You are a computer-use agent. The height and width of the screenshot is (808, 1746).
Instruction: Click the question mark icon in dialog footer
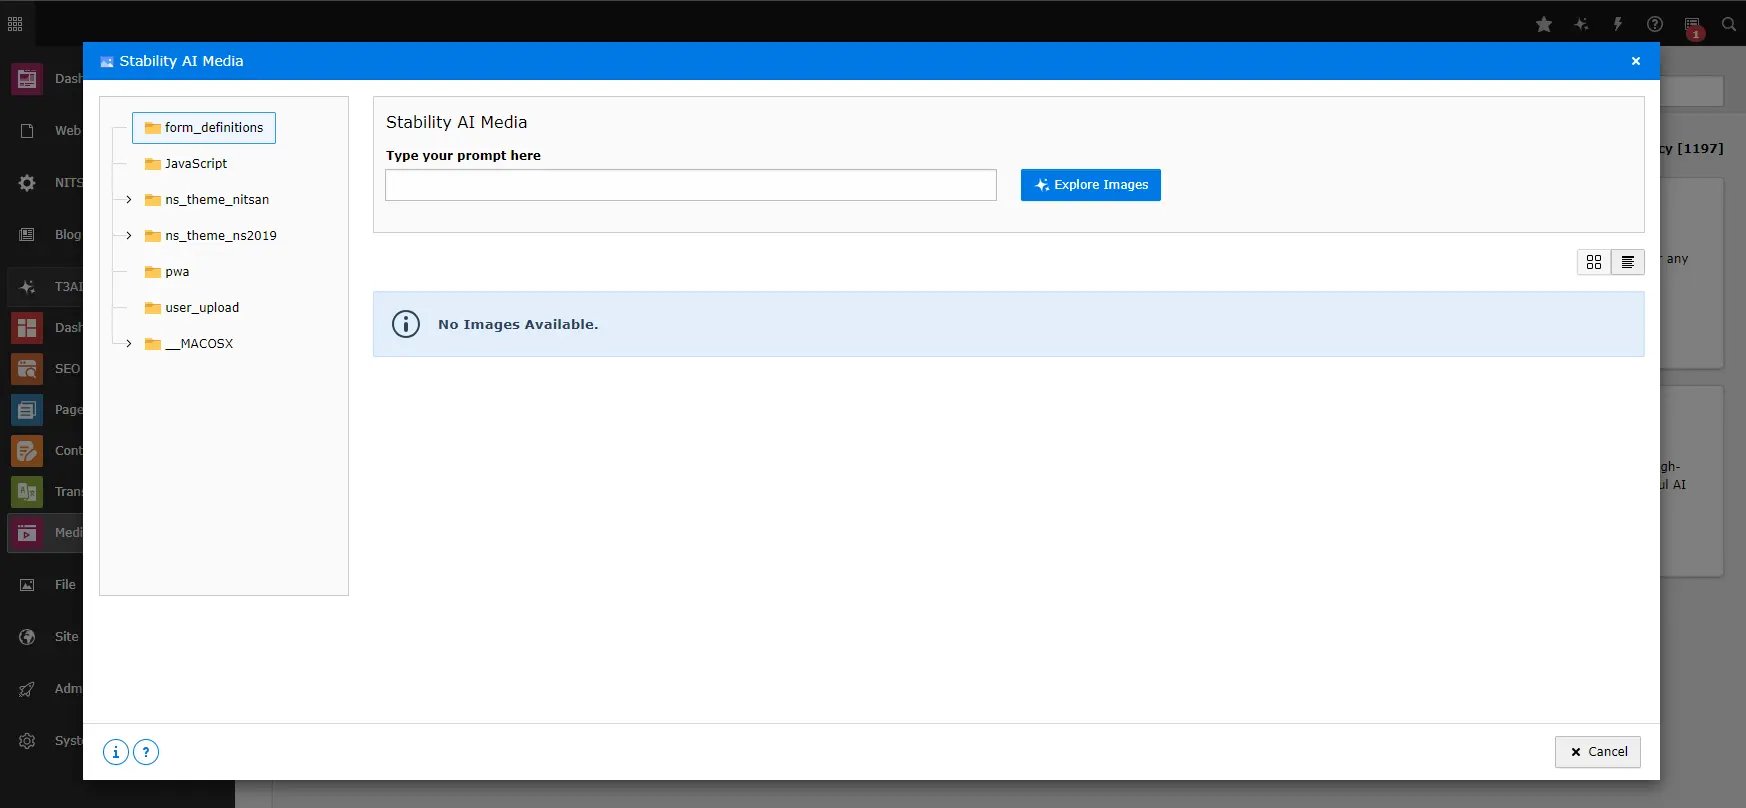pyautogui.click(x=146, y=752)
